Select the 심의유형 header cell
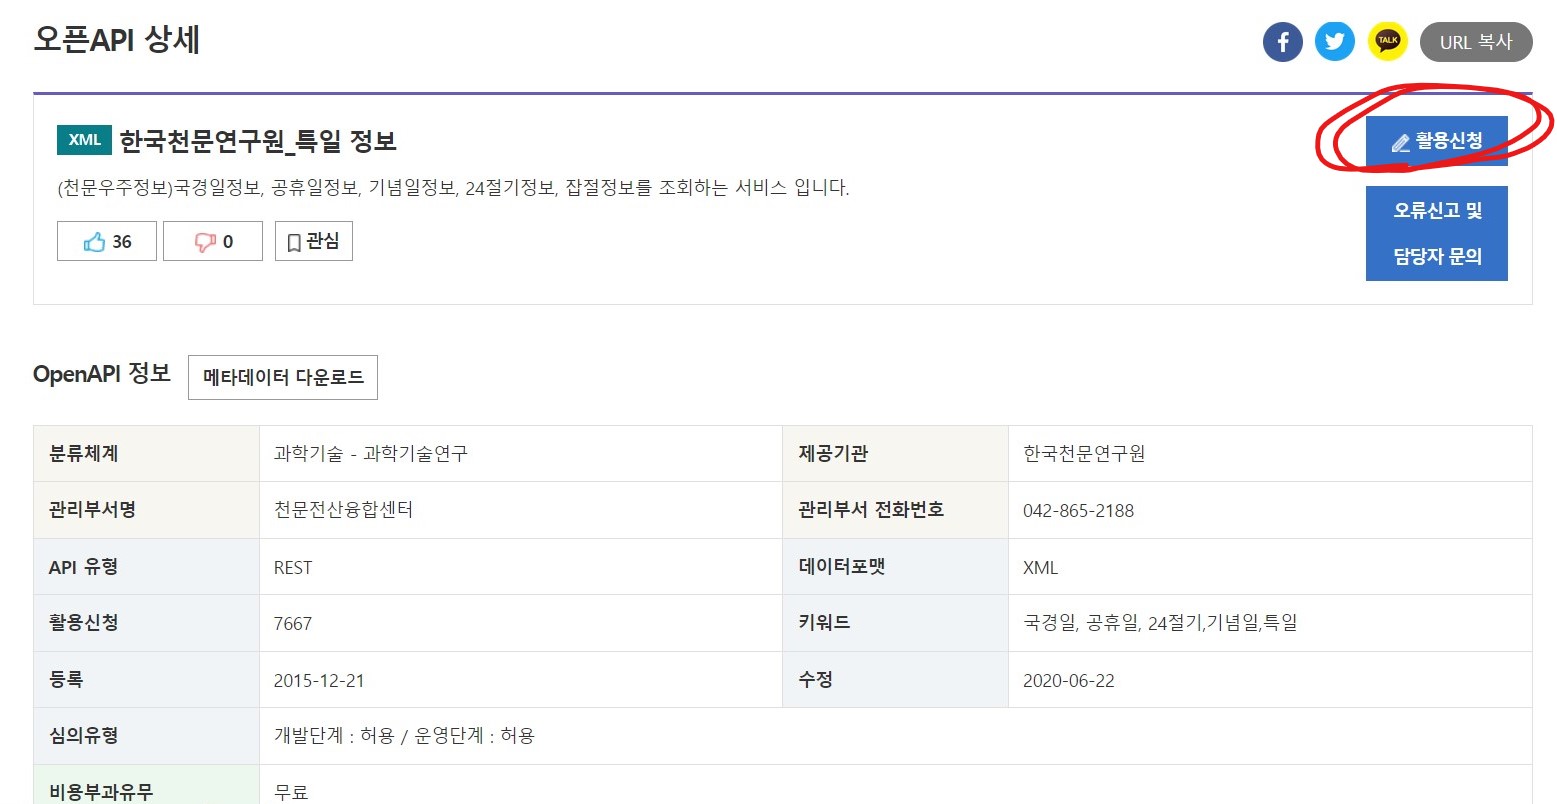The image size is (1557, 804). pos(146,736)
